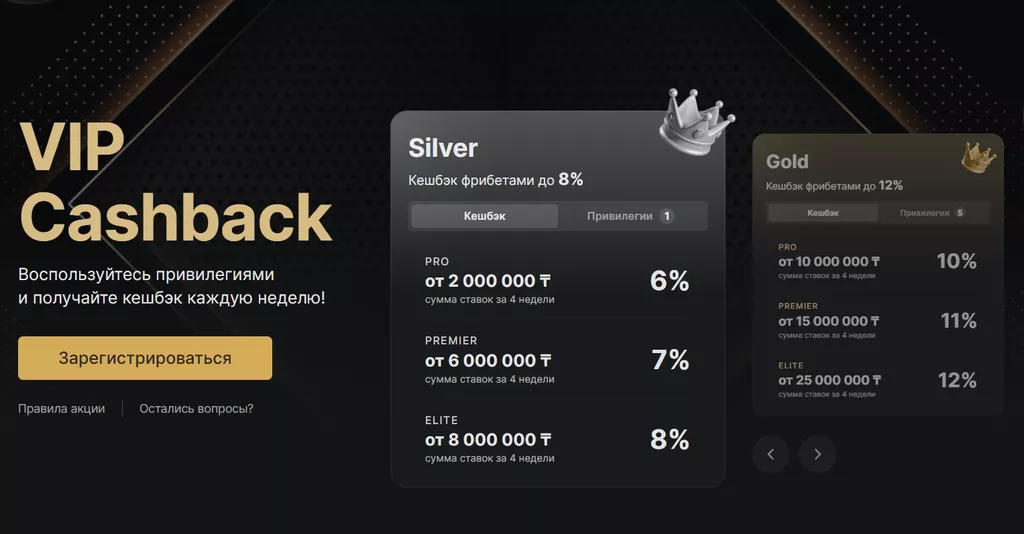Click the Silver PRO 6% tier row

(557, 280)
